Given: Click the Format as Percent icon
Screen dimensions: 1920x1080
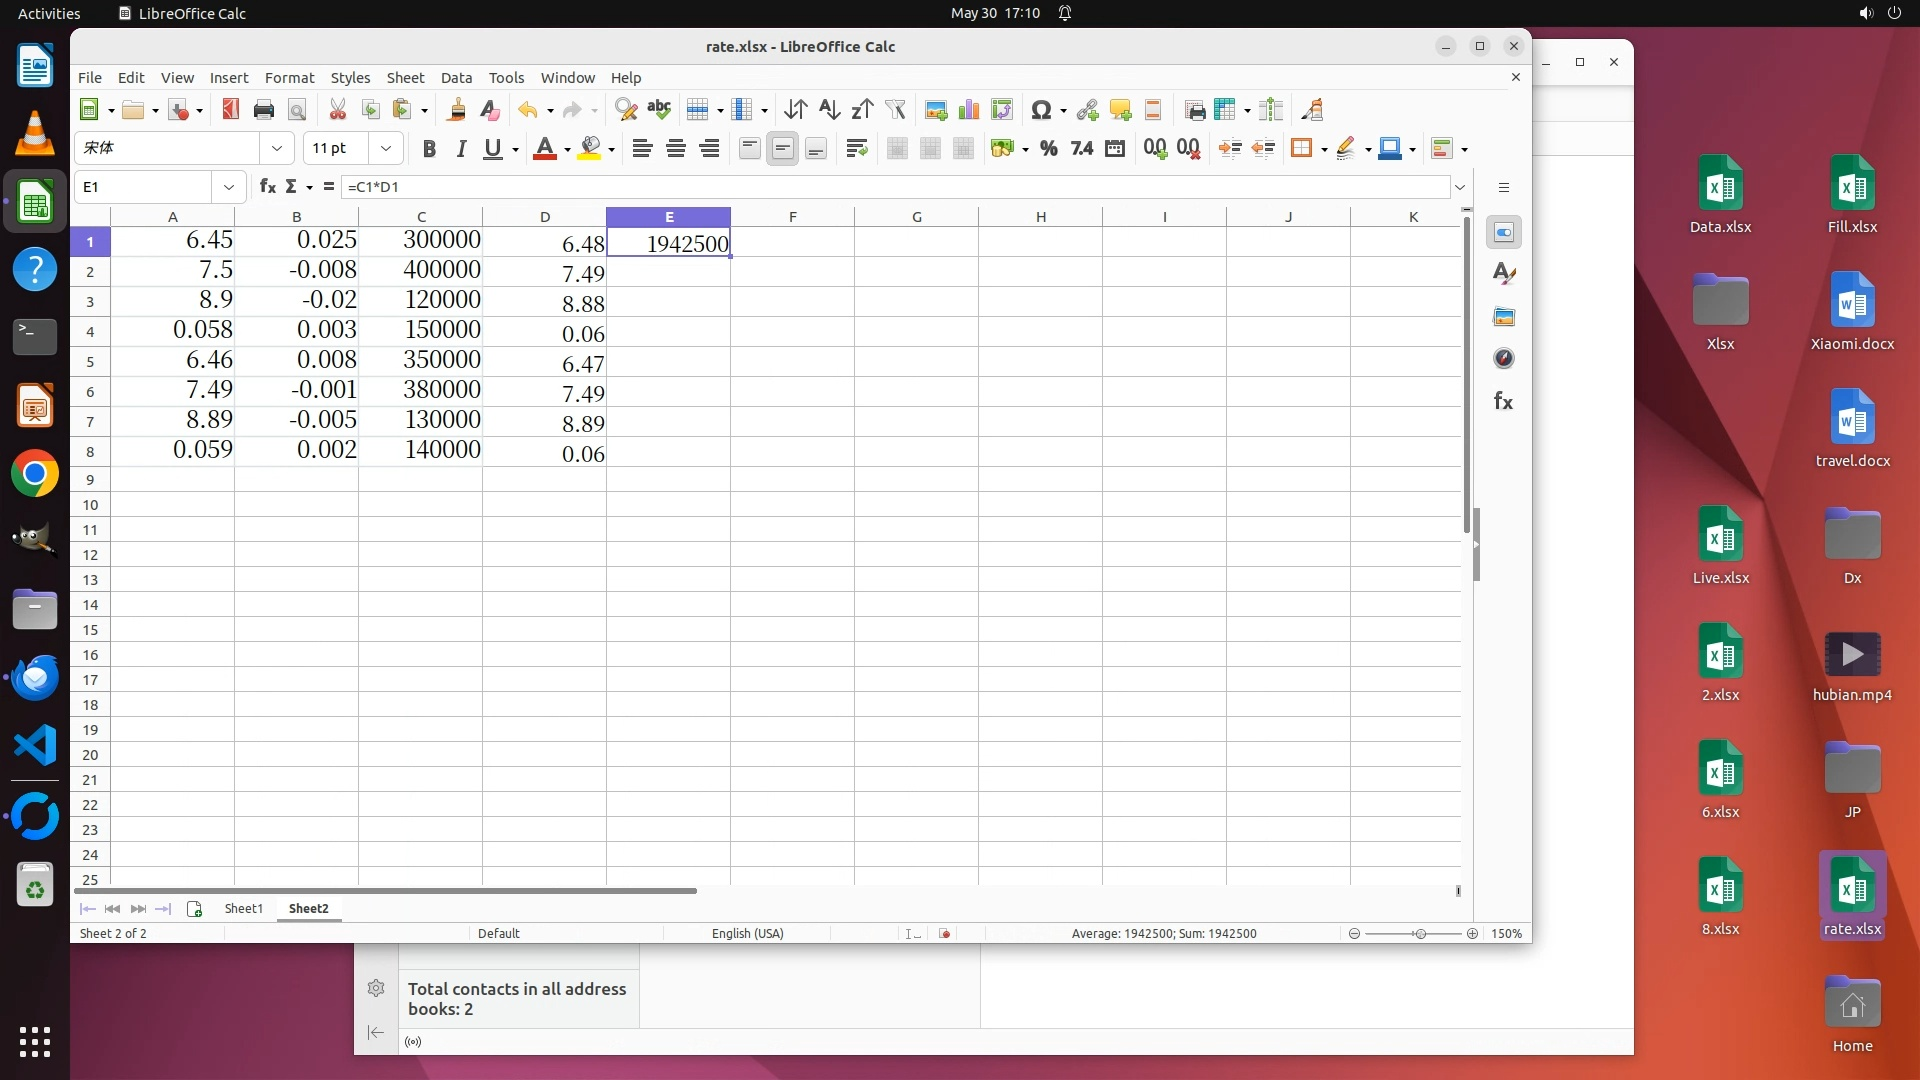Looking at the screenshot, I should pyautogui.click(x=1048, y=149).
